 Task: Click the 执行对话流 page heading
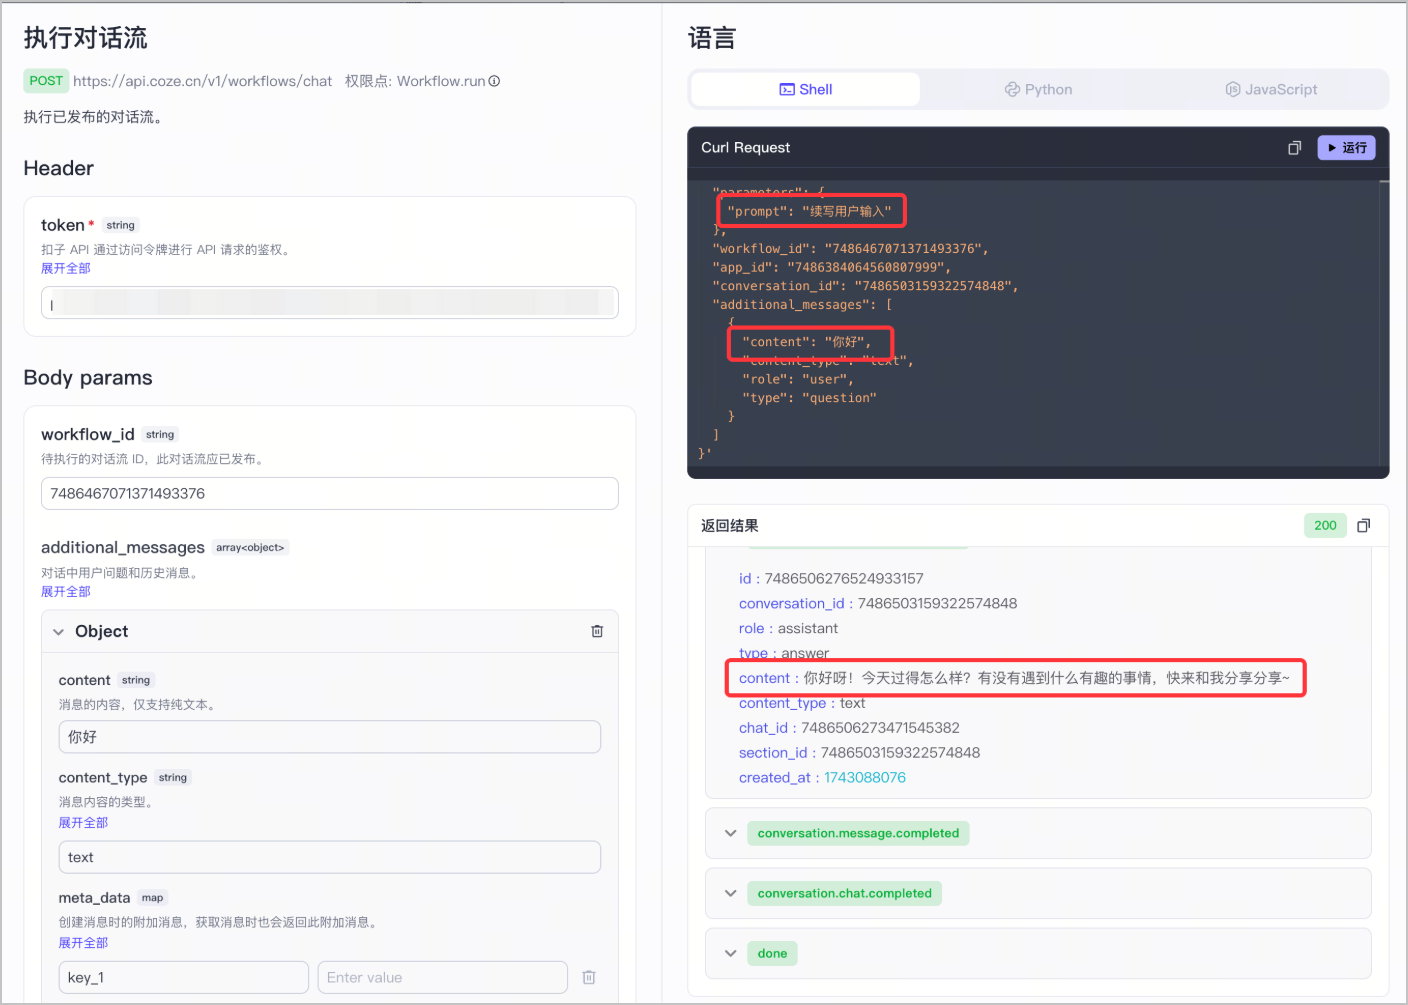point(86,38)
